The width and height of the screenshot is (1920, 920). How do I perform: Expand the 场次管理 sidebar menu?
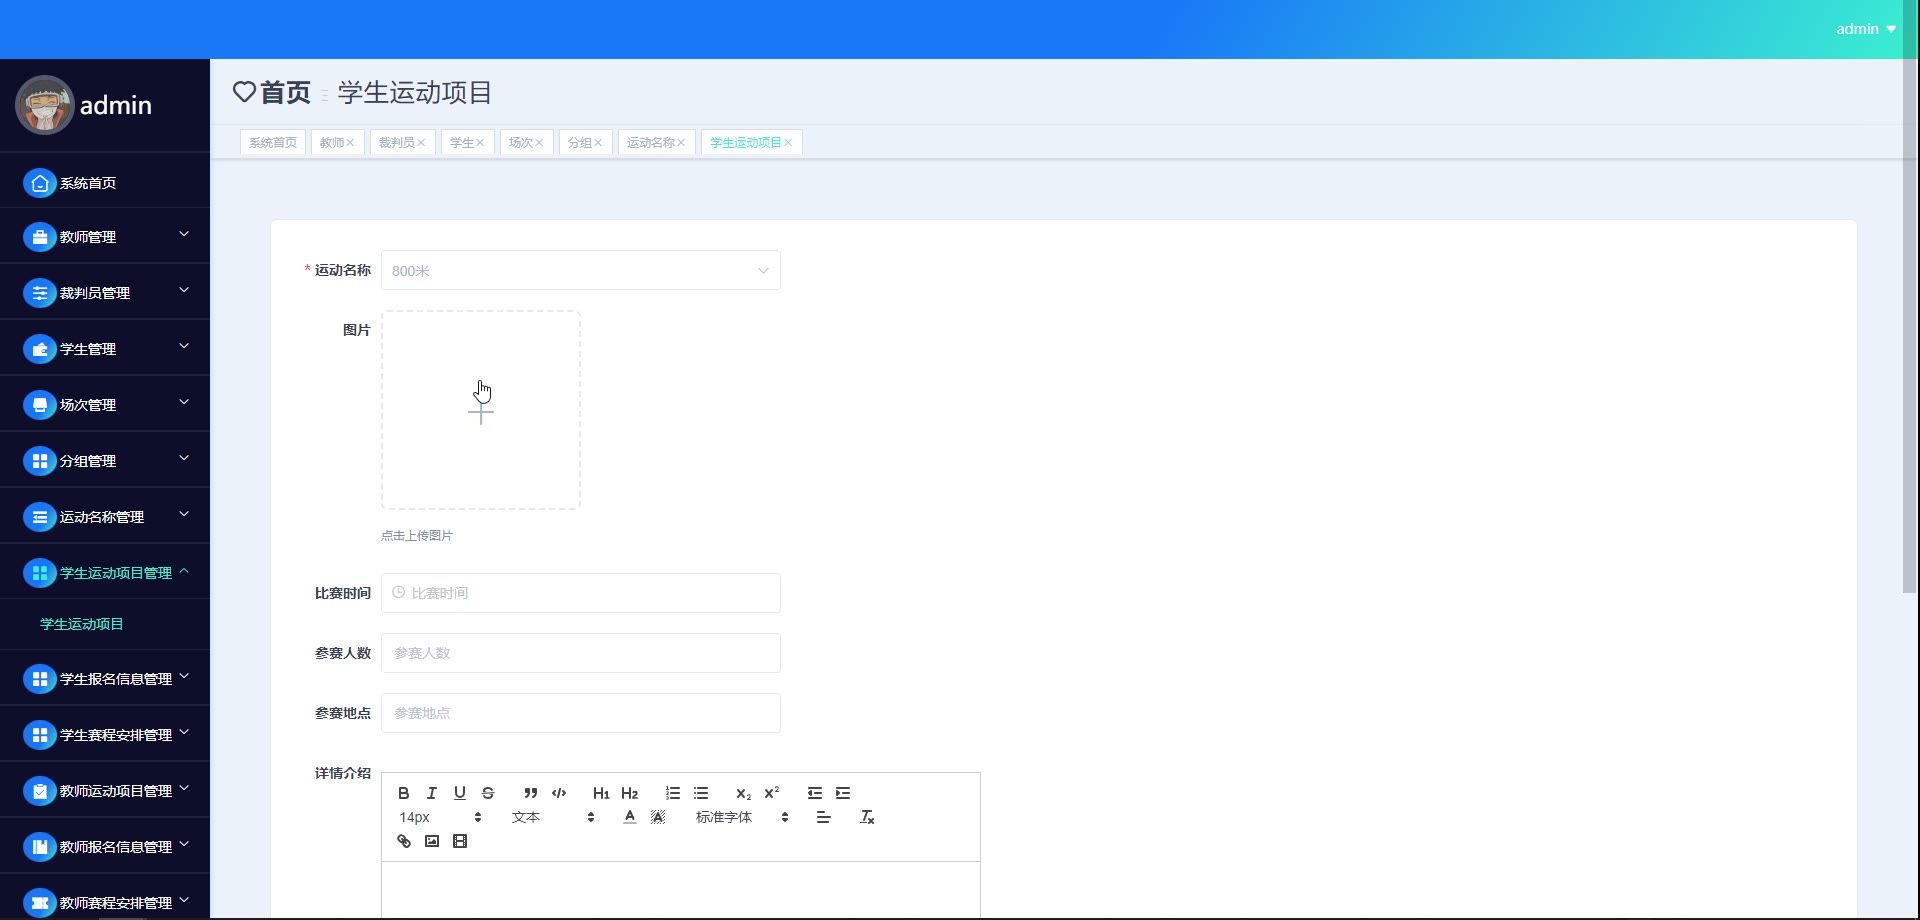coord(105,404)
